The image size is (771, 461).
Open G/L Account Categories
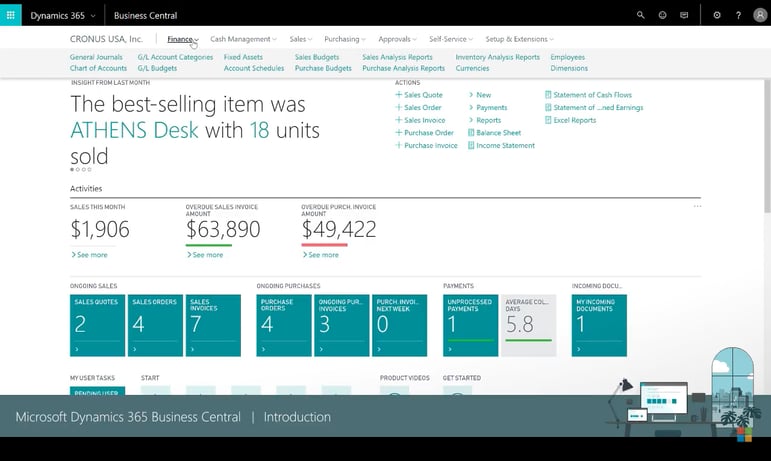(x=175, y=57)
